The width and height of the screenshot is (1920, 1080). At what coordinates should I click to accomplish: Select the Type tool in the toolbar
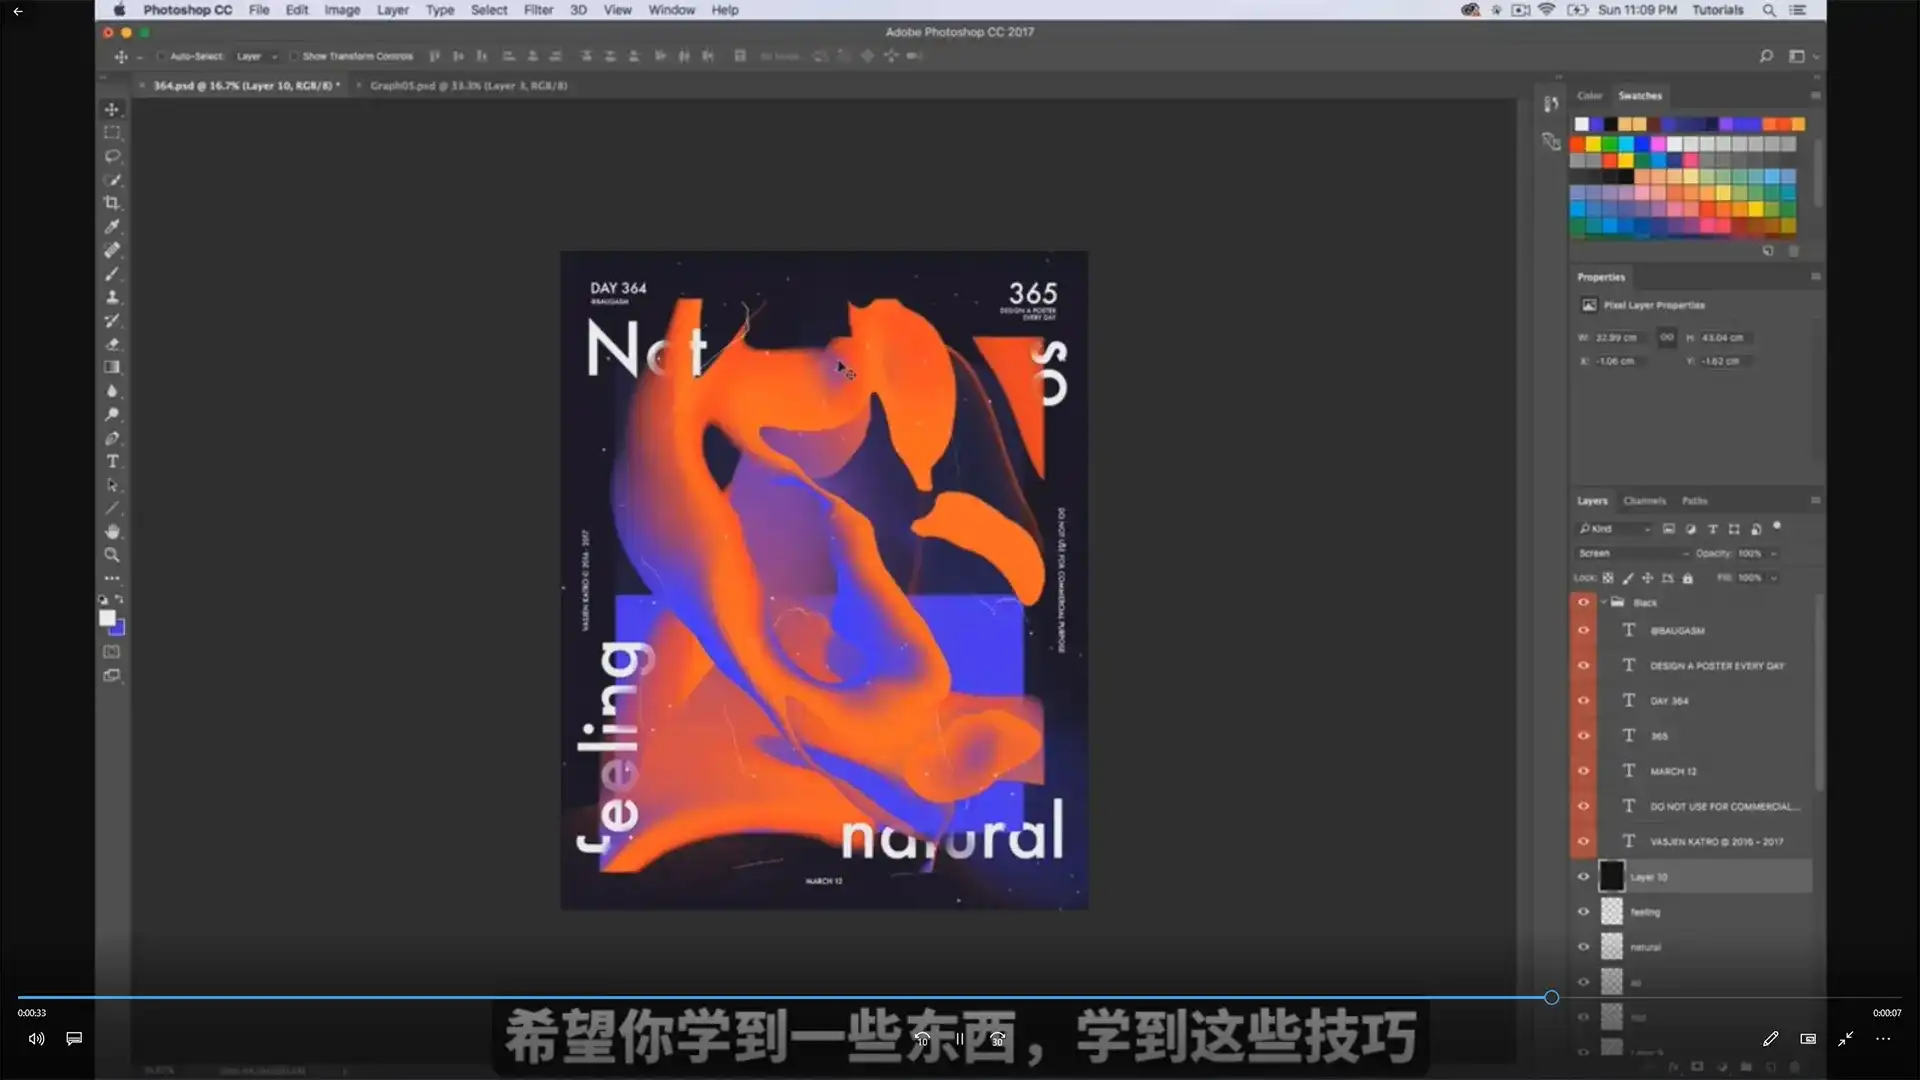[111, 461]
